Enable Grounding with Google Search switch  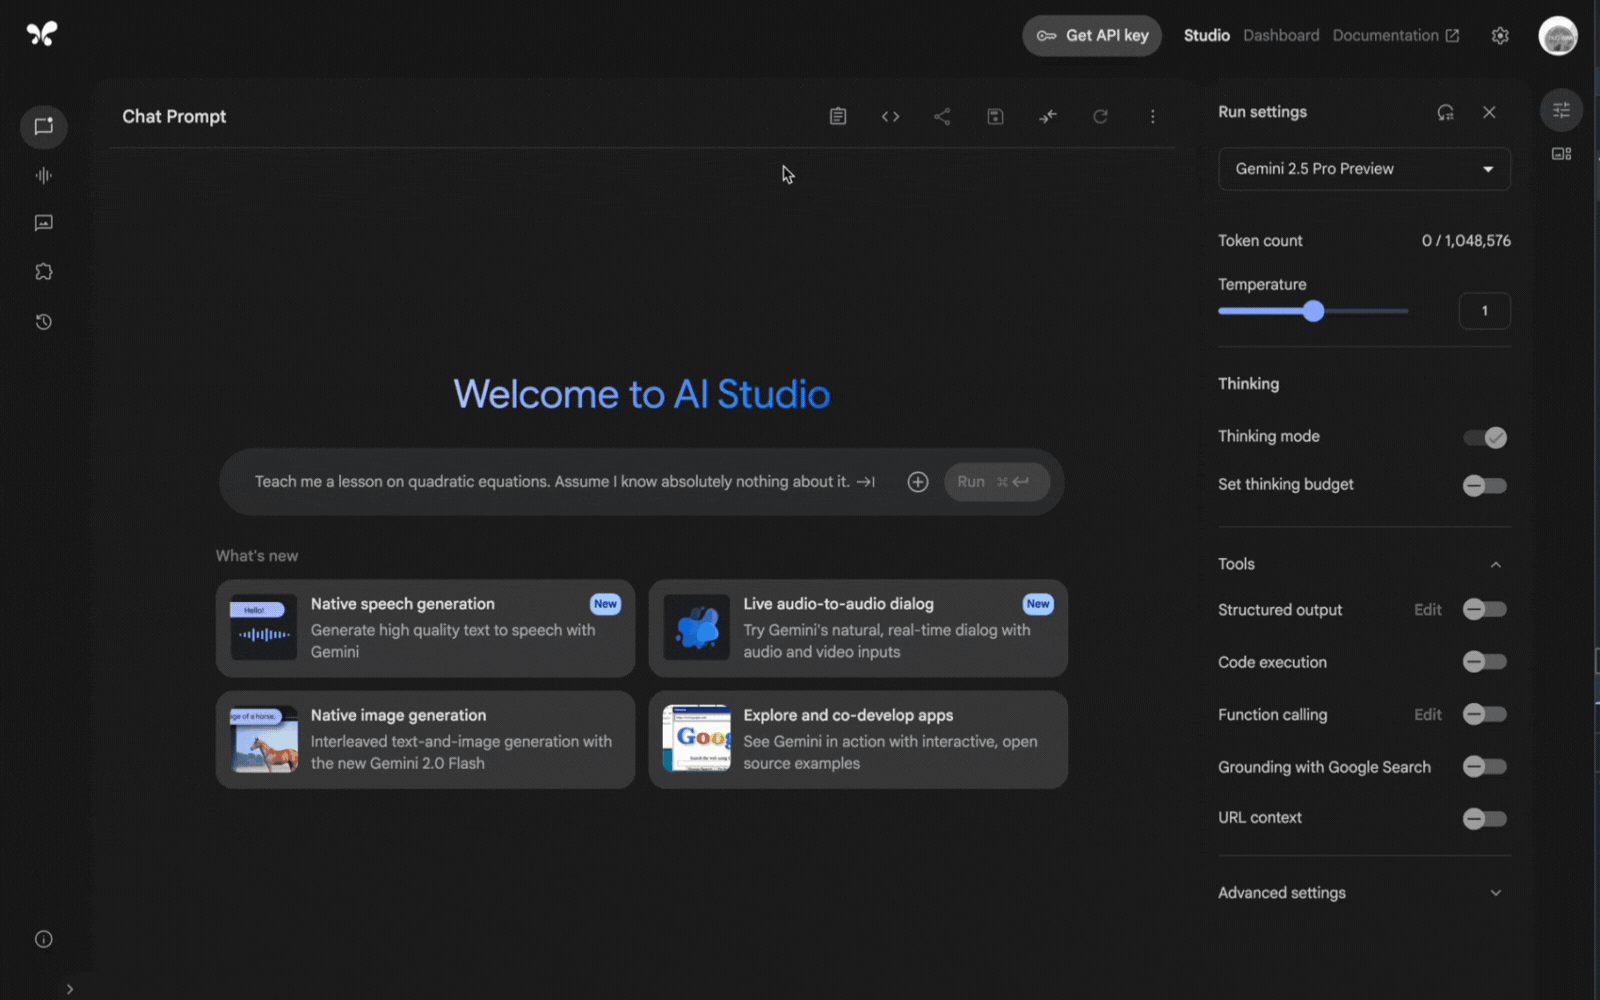(x=1485, y=767)
